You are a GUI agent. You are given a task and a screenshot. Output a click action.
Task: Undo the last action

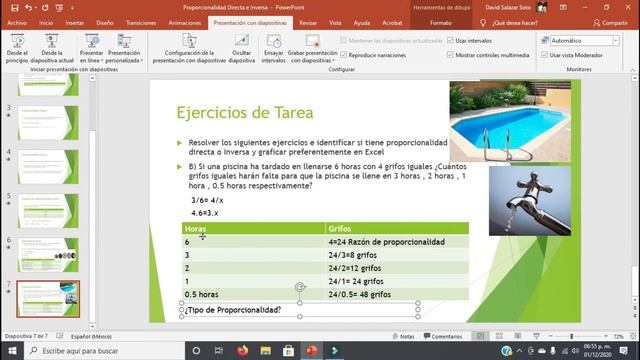pyautogui.click(x=28, y=8)
